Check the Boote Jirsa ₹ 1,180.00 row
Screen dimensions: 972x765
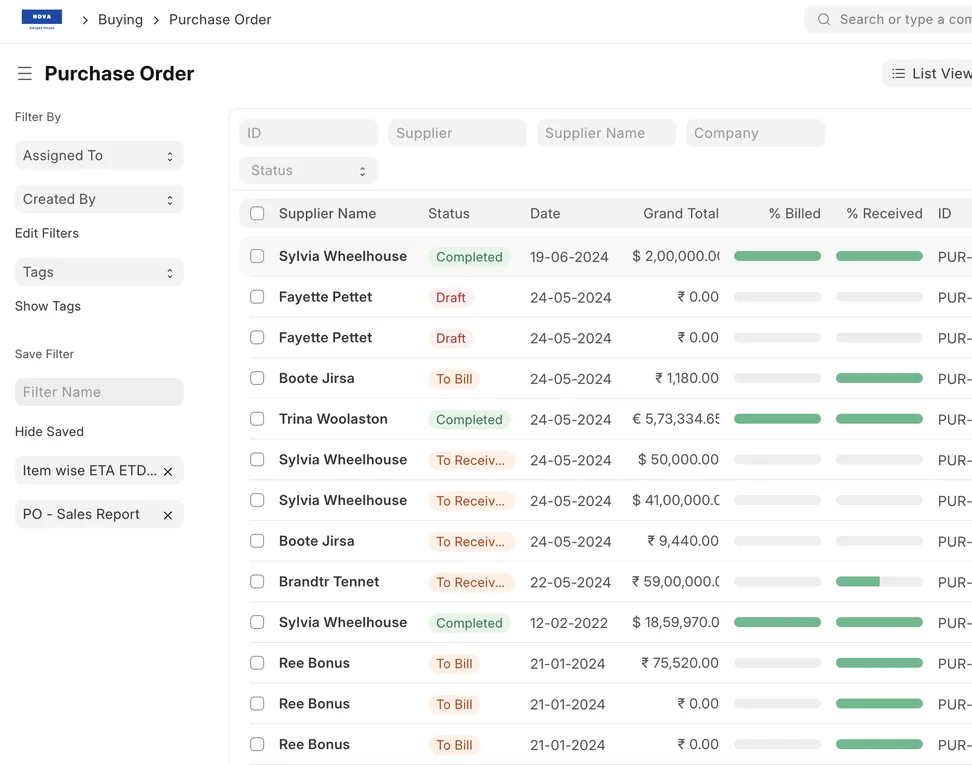pos(257,378)
